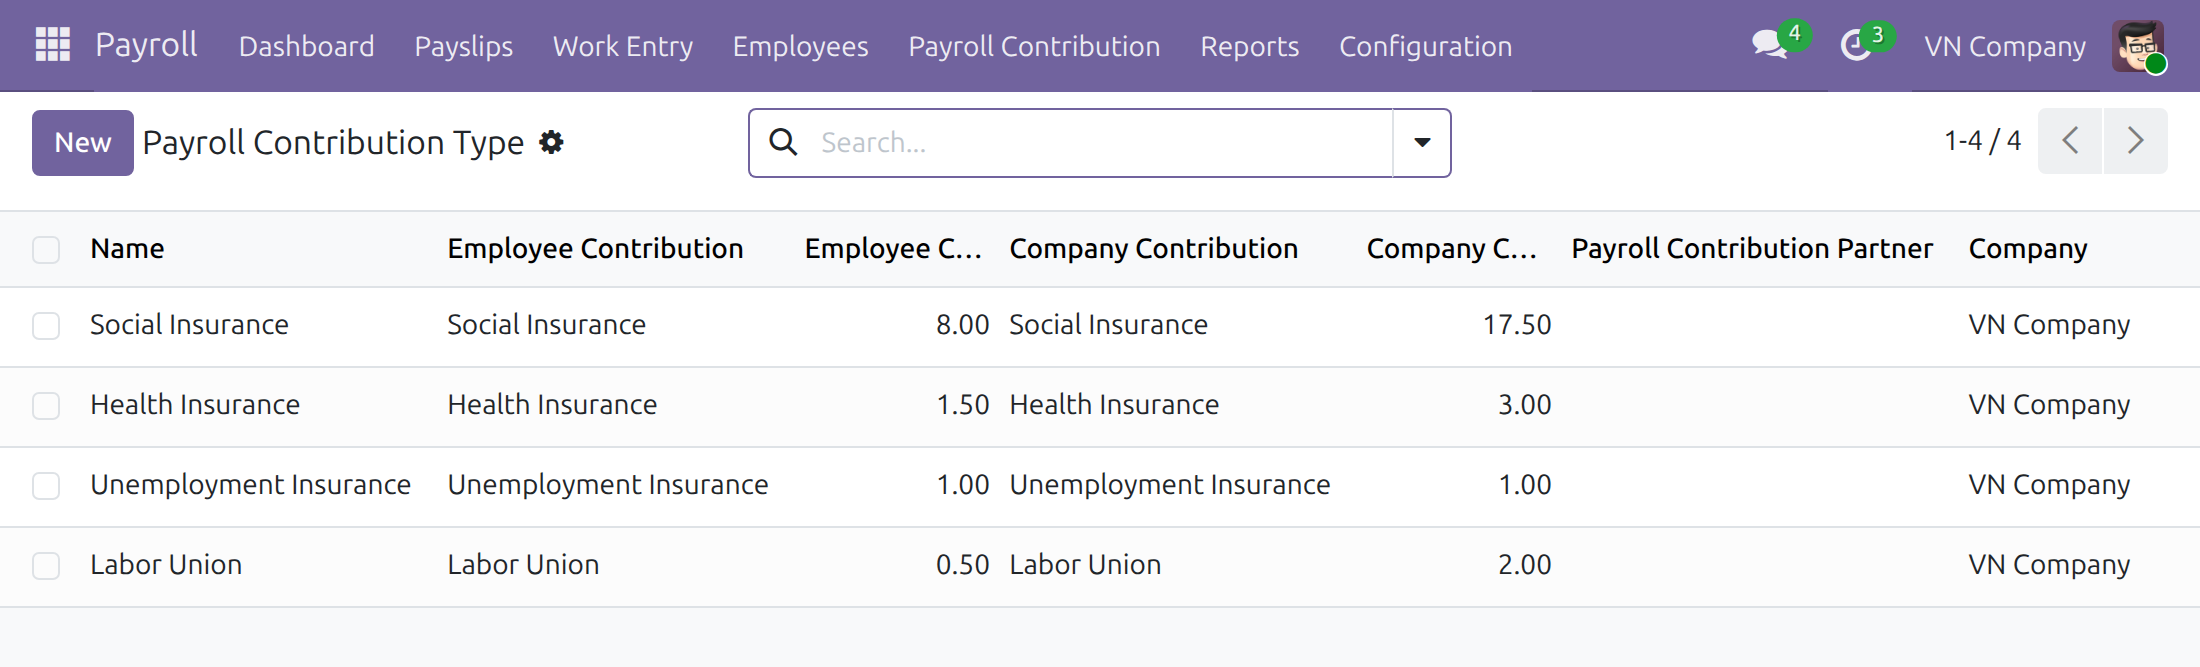Open the VN Company switcher
This screenshot has width=2200, height=667.
[2005, 46]
